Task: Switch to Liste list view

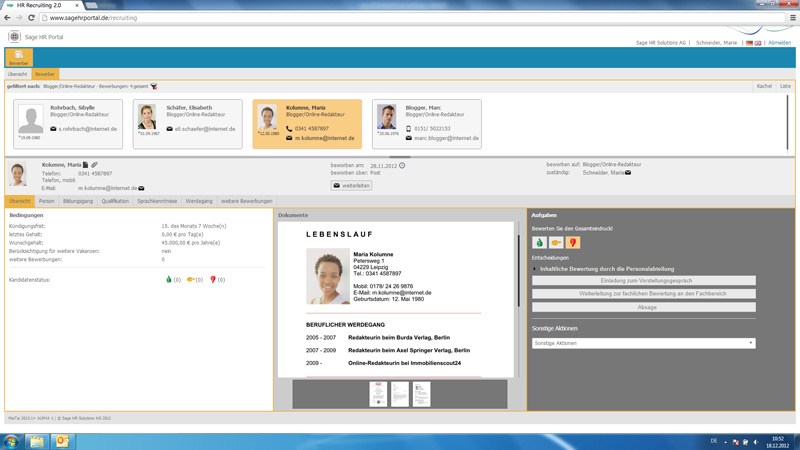Action: click(x=785, y=87)
